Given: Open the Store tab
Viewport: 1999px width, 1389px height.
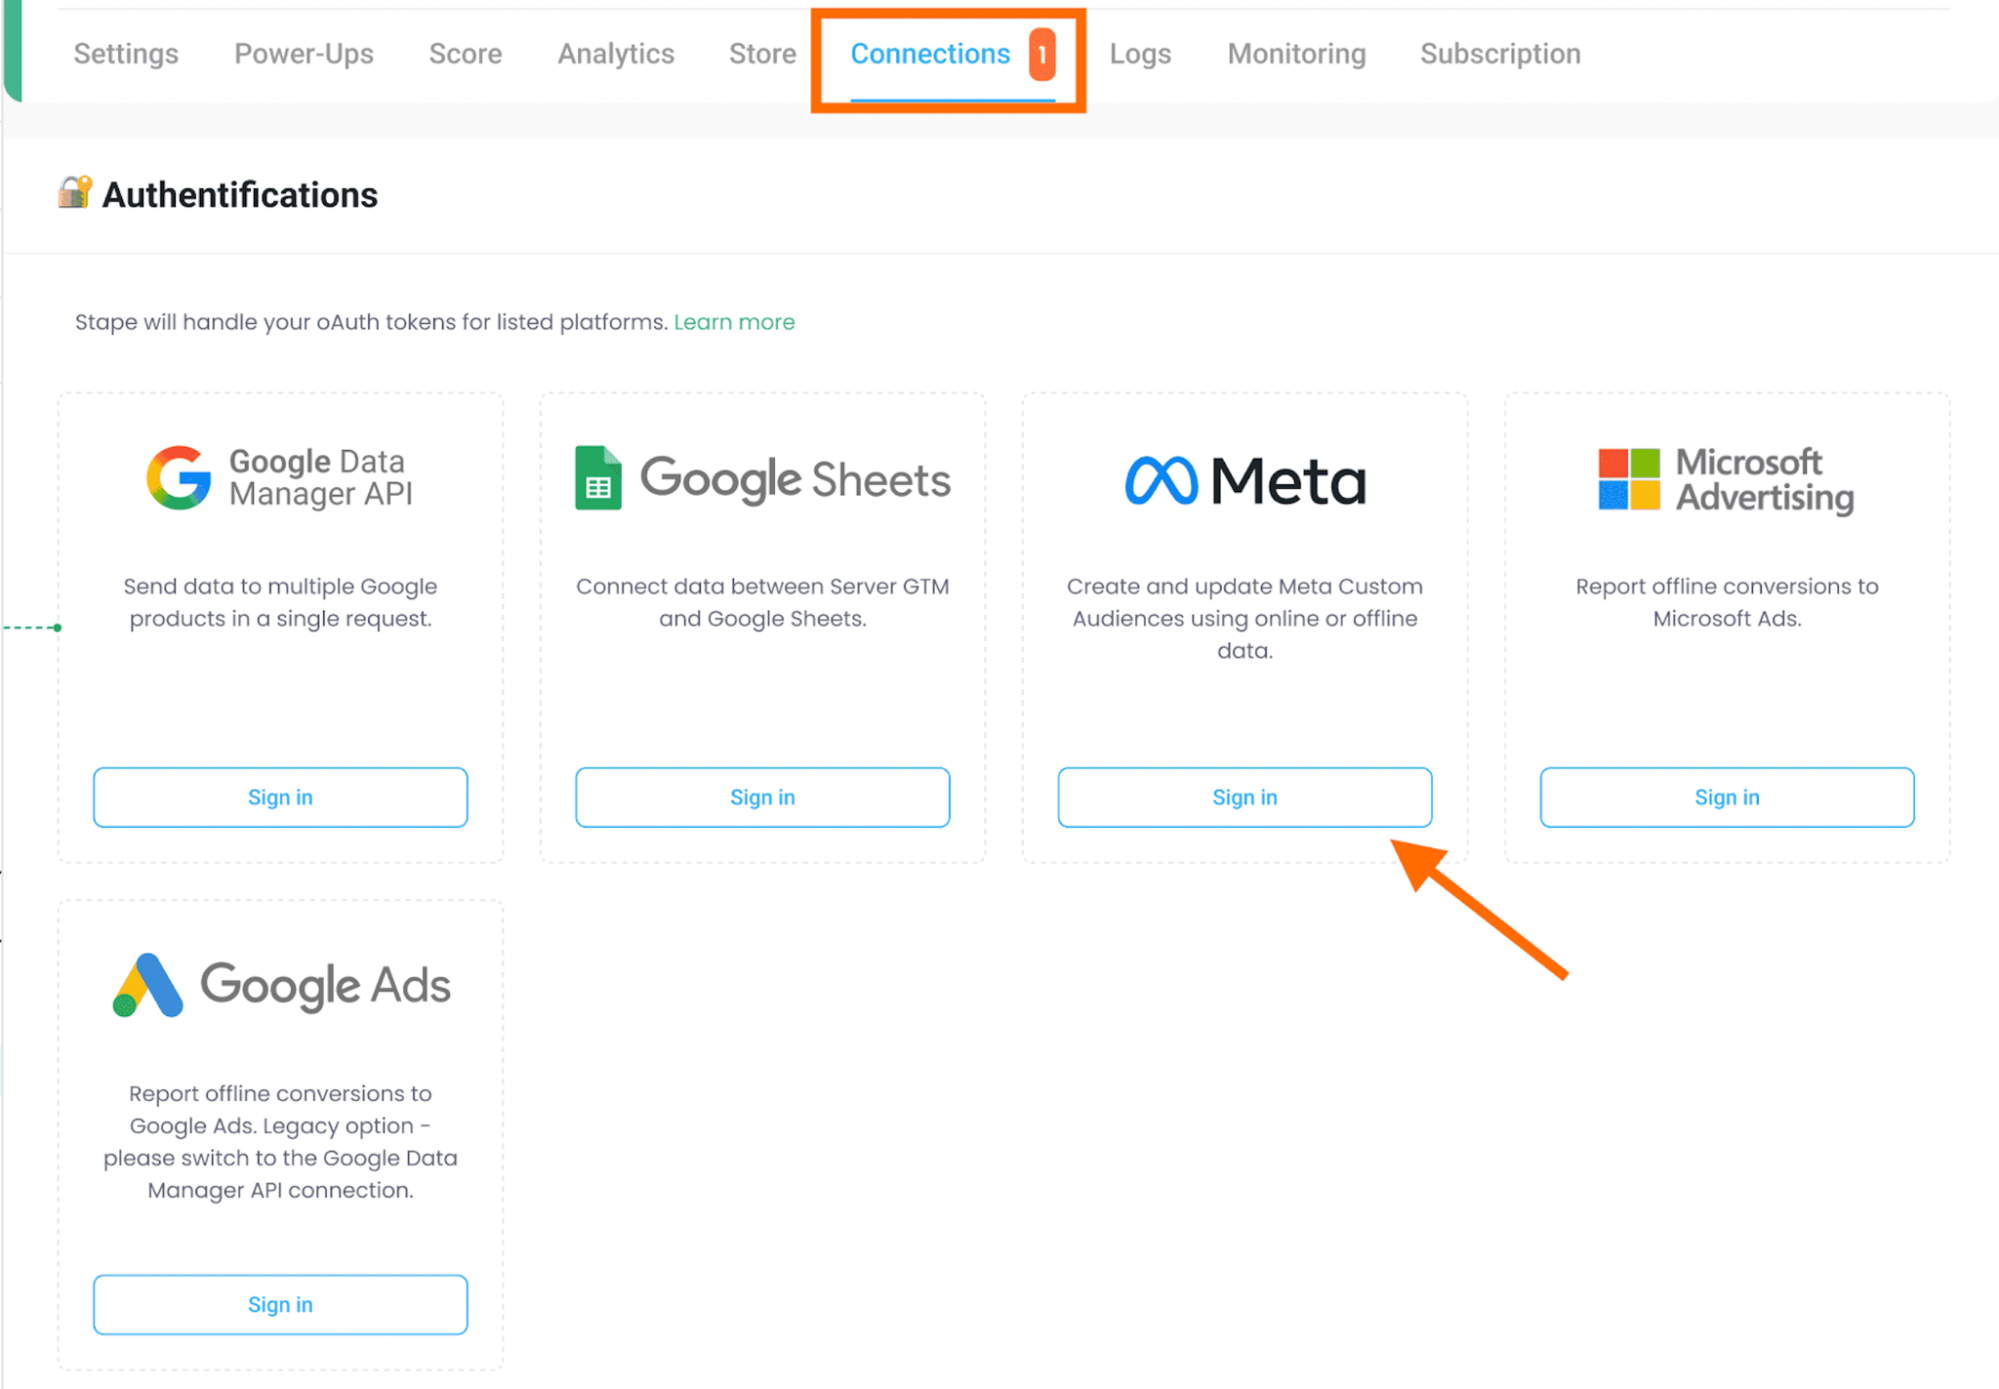Looking at the screenshot, I should (762, 54).
